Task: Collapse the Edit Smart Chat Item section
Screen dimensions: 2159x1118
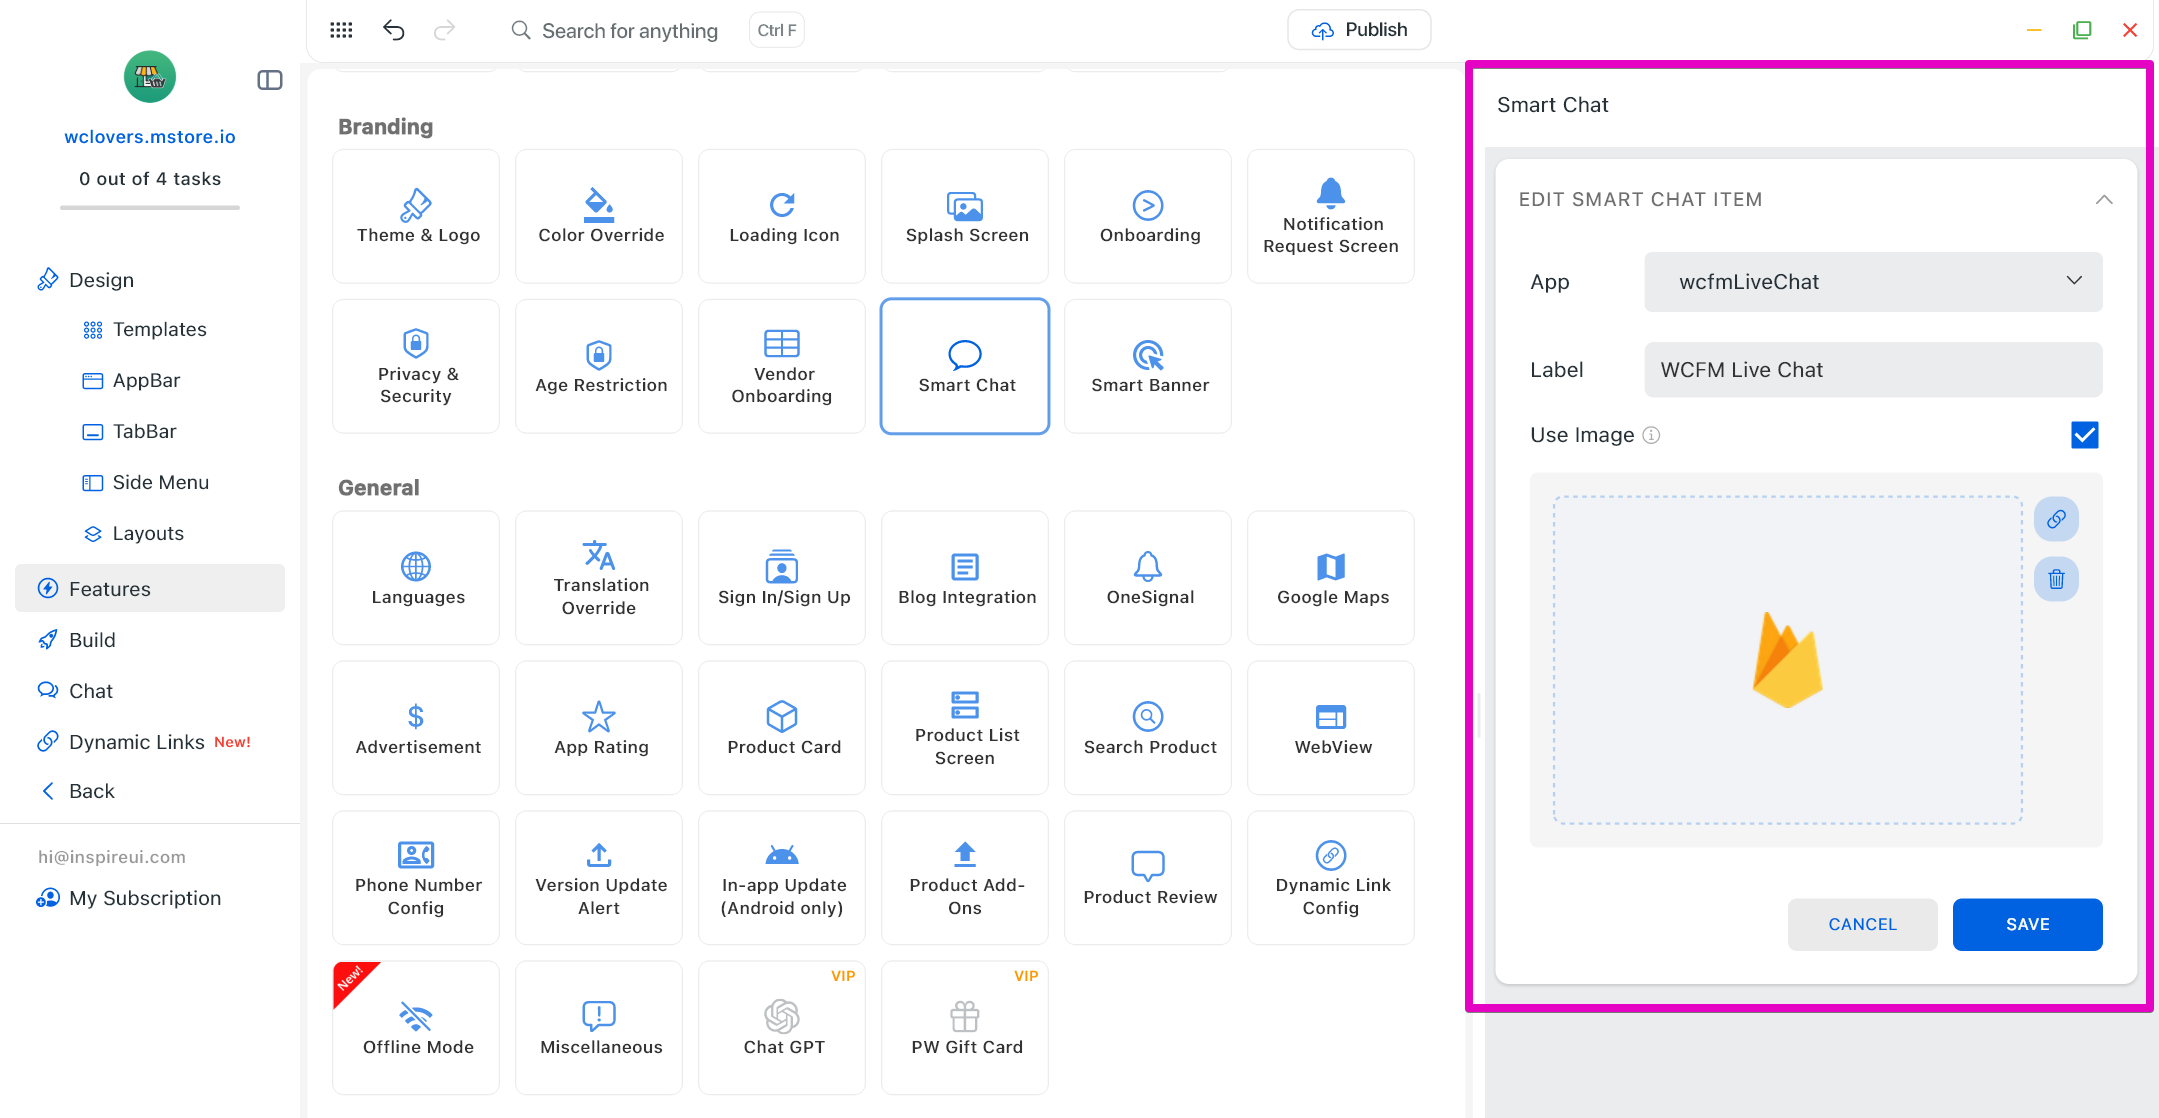Action: [x=2104, y=199]
